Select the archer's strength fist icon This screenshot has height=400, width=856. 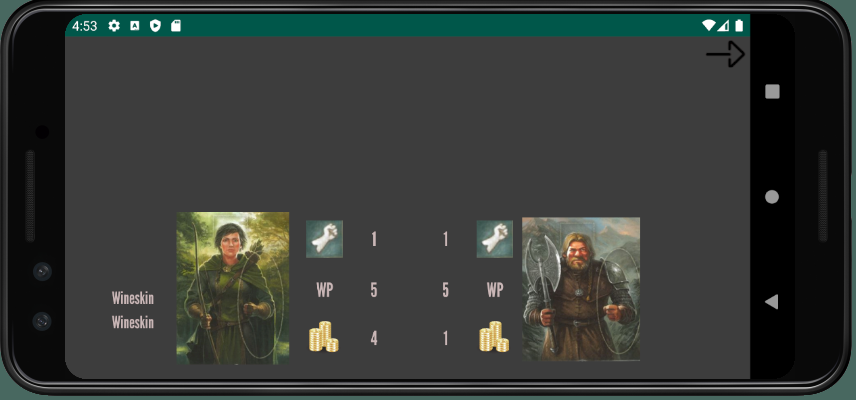[x=324, y=239]
